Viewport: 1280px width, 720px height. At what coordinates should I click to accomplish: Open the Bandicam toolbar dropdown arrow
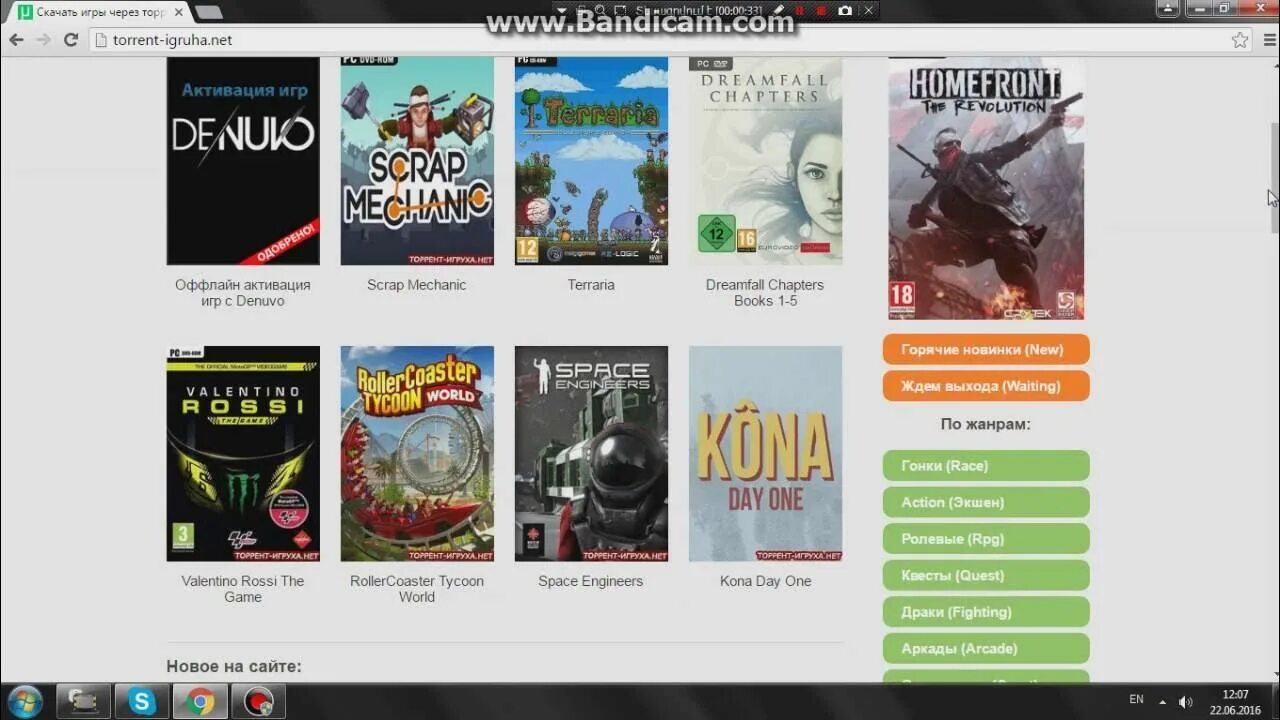(562, 10)
